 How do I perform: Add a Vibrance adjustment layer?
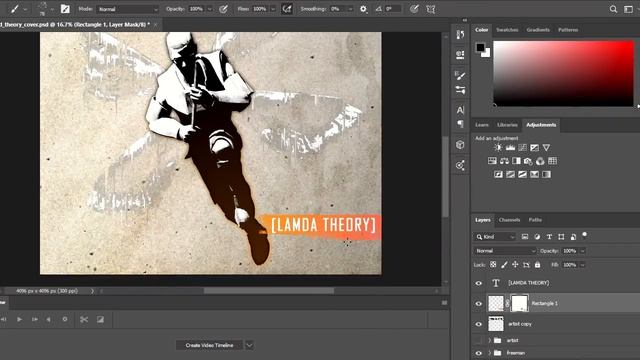click(546, 148)
